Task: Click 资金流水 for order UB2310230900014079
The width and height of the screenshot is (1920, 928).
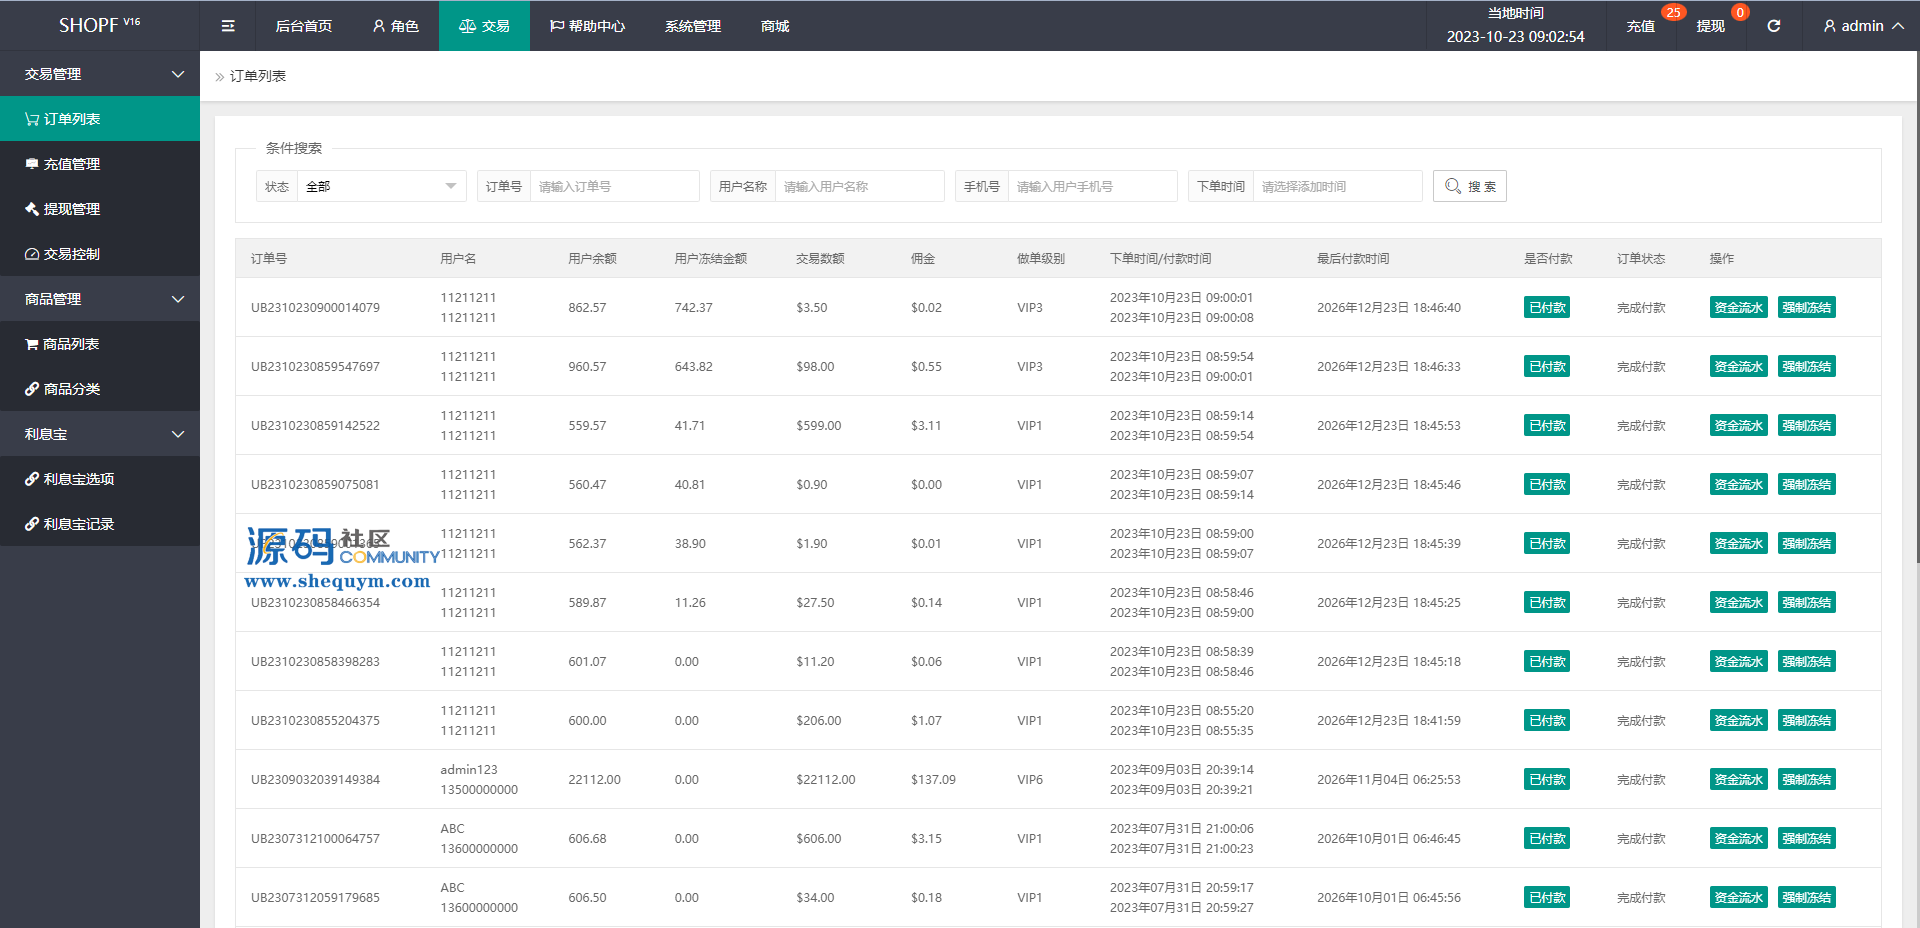Action: pyautogui.click(x=1738, y=308)
